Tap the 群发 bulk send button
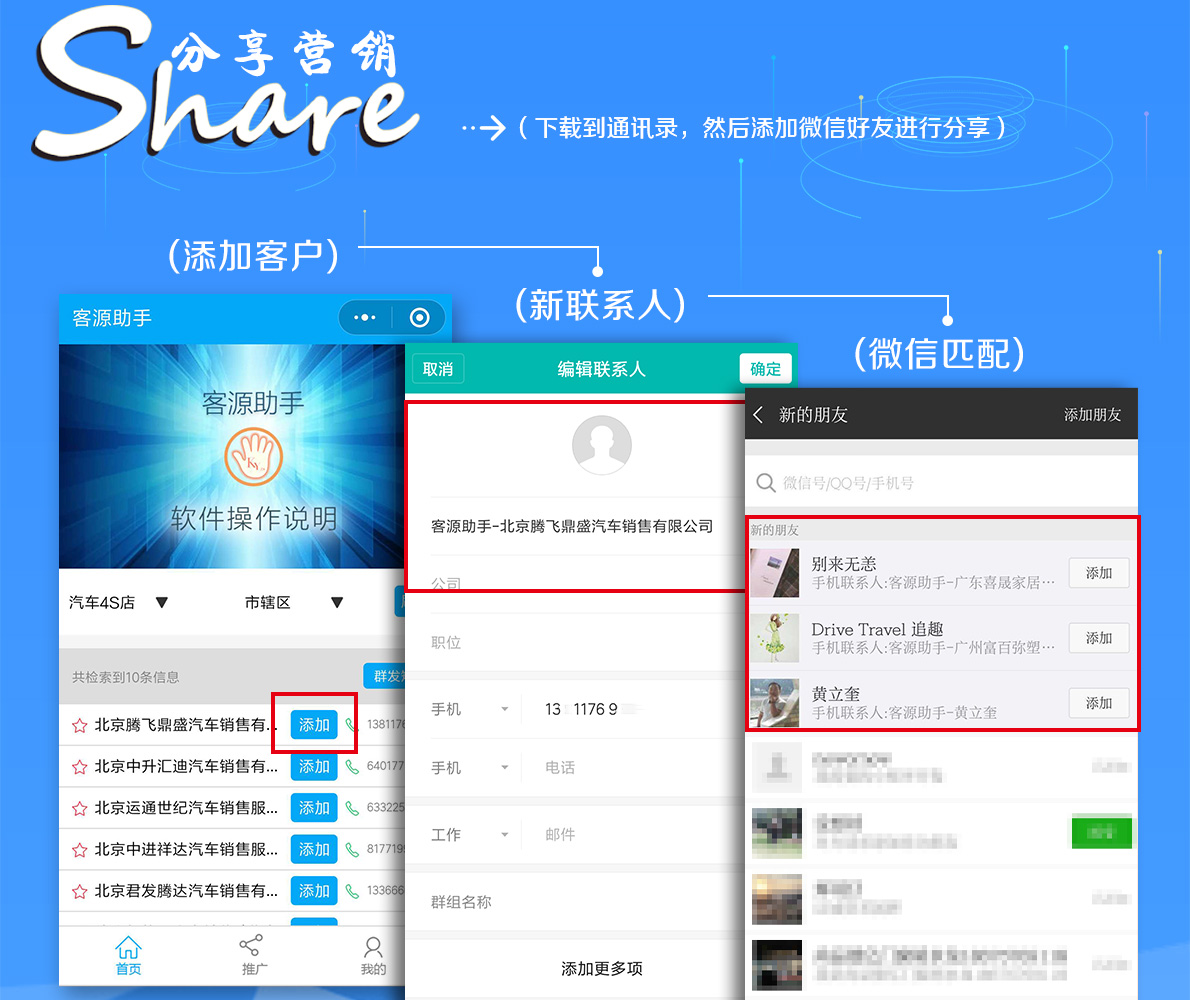Viewport: 1190px width, 1000px height. tap(385, 676)
